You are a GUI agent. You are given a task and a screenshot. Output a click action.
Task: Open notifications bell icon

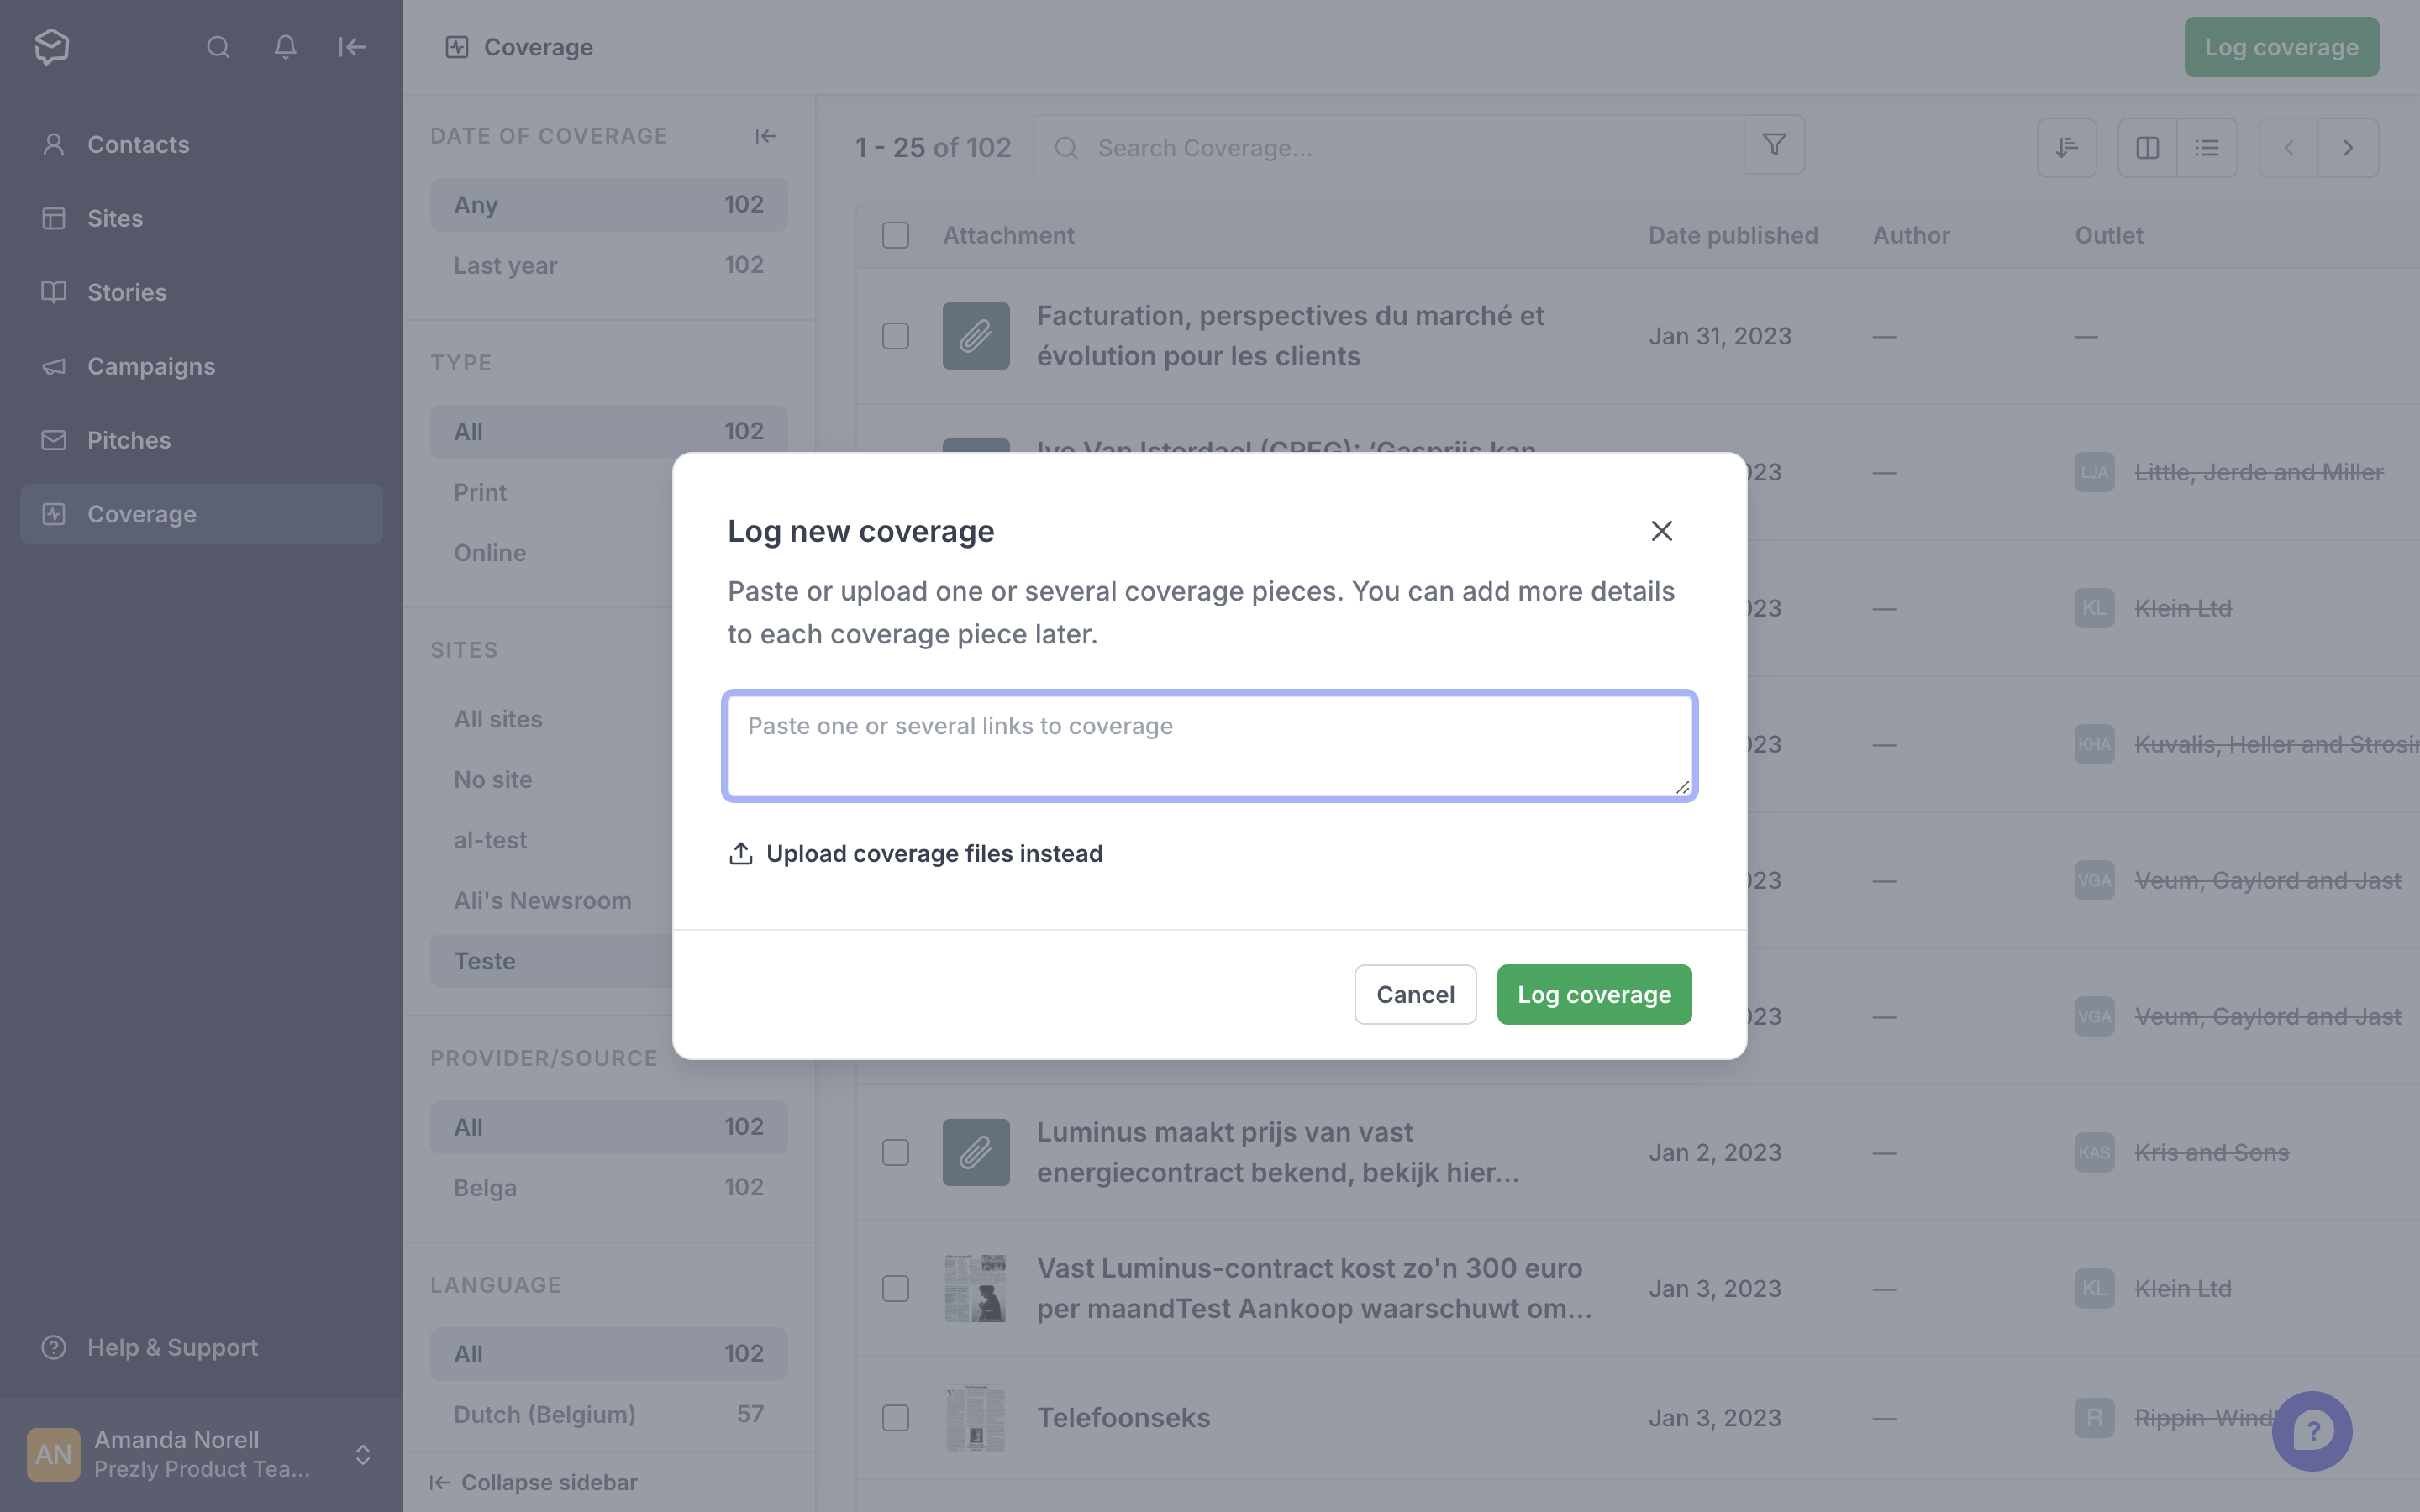coord(285,47)
